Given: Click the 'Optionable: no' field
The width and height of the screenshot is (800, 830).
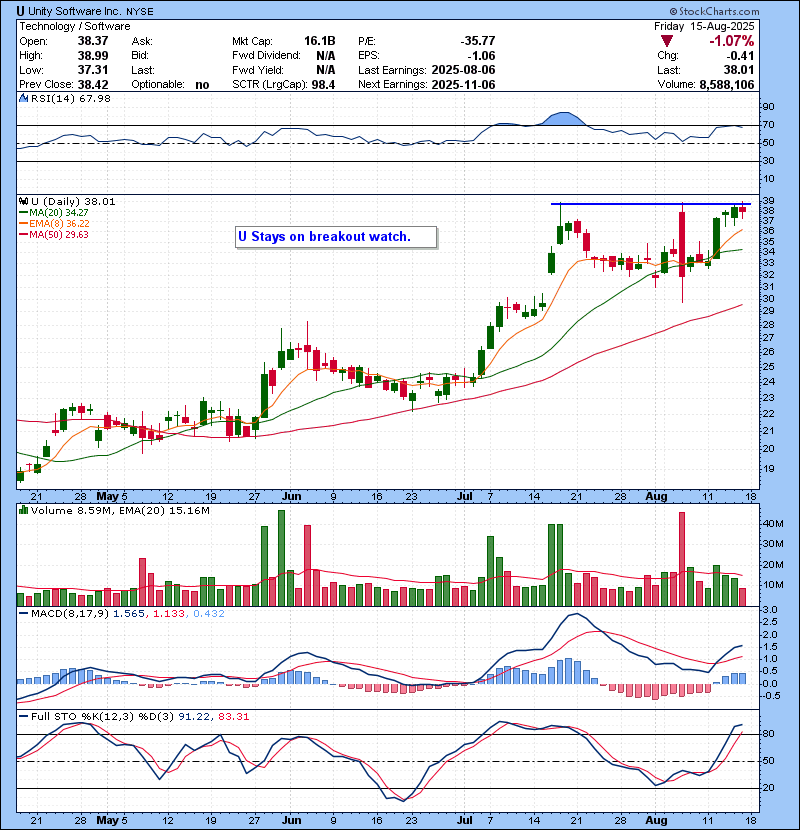Looking at the screenshot, I should (170, 85).
